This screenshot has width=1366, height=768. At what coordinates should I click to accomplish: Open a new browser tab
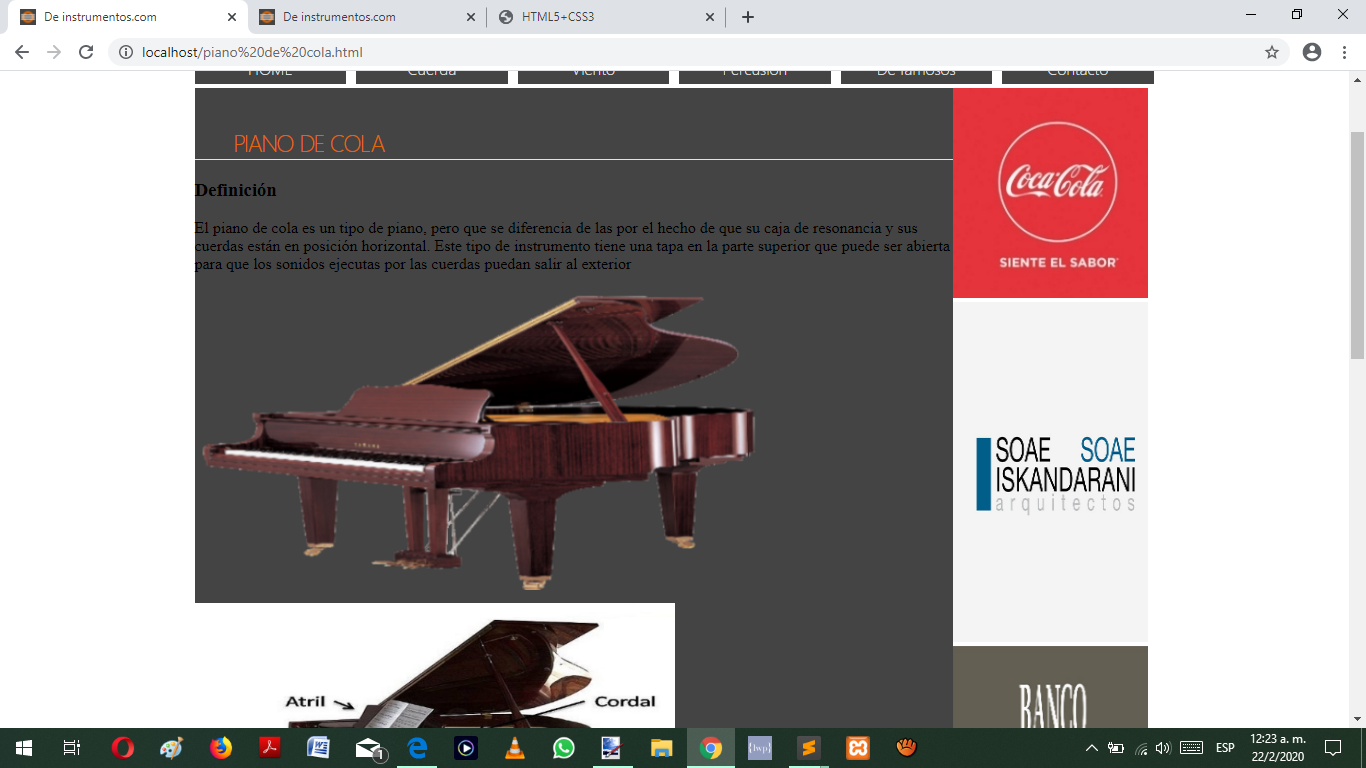[748, 17]
